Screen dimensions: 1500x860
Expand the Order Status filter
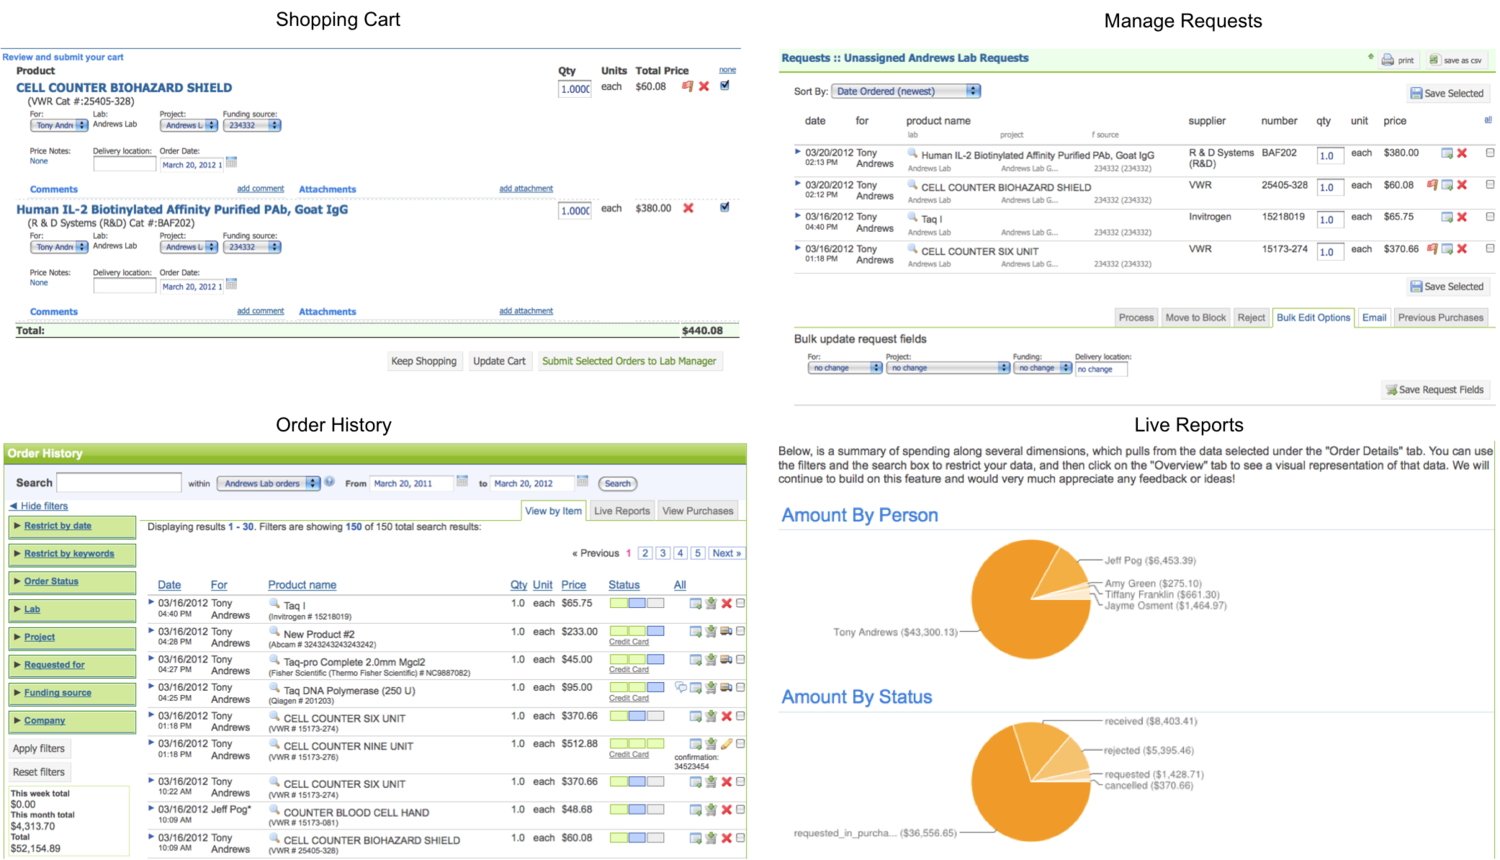point(51,581)
